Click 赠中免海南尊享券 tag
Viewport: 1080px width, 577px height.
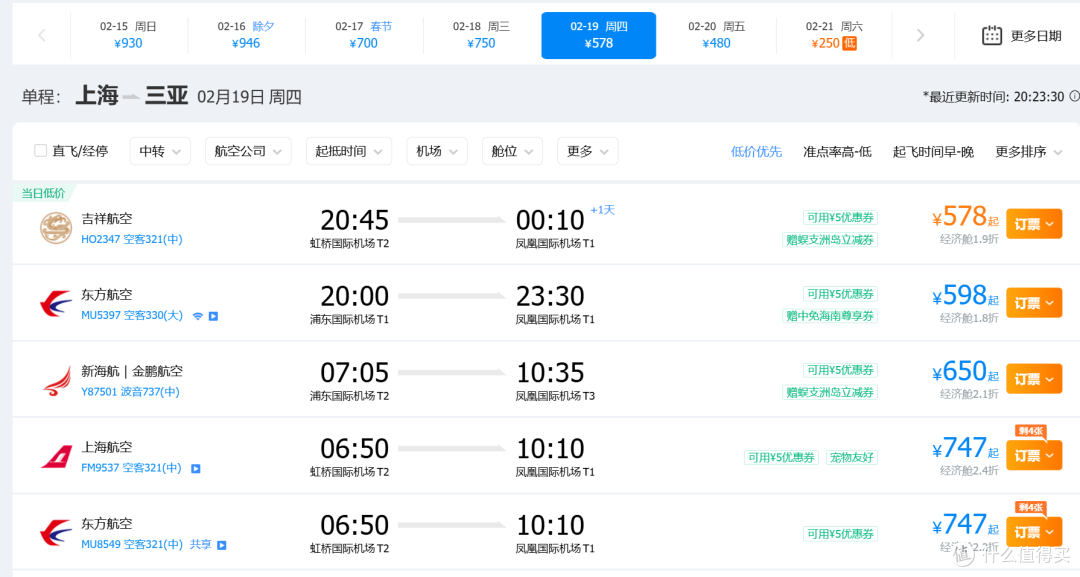click(x=830, y=315)
